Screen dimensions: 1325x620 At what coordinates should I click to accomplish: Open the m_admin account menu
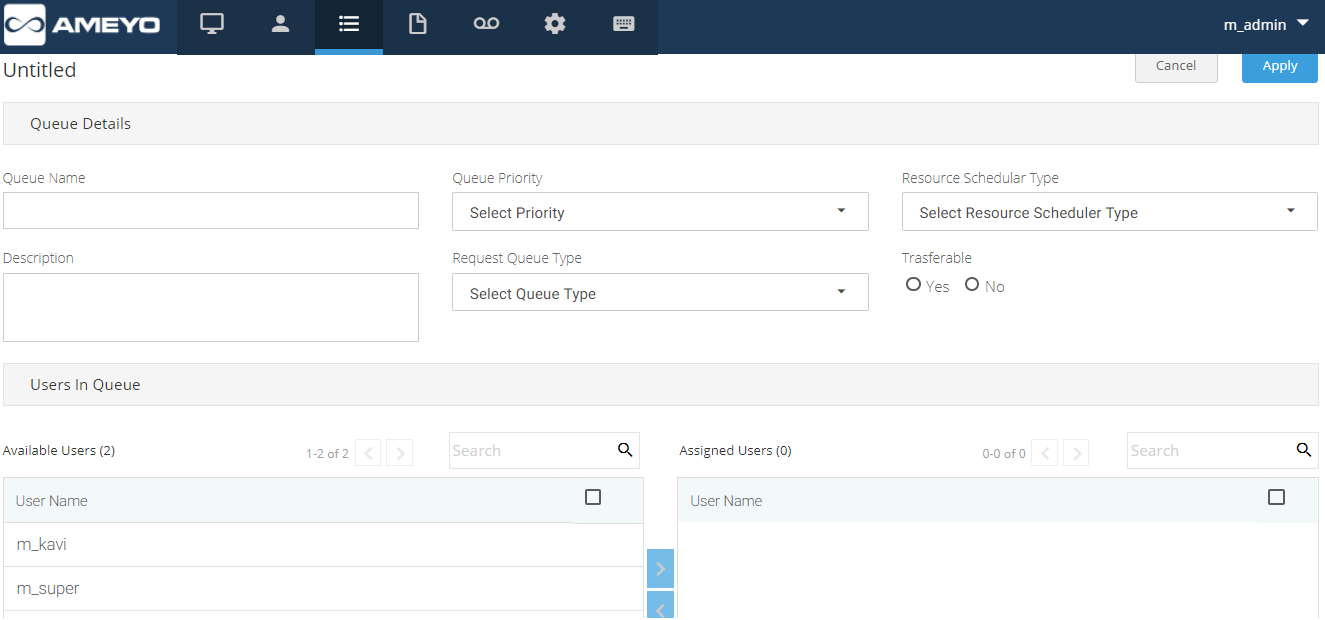[1266, 25]
